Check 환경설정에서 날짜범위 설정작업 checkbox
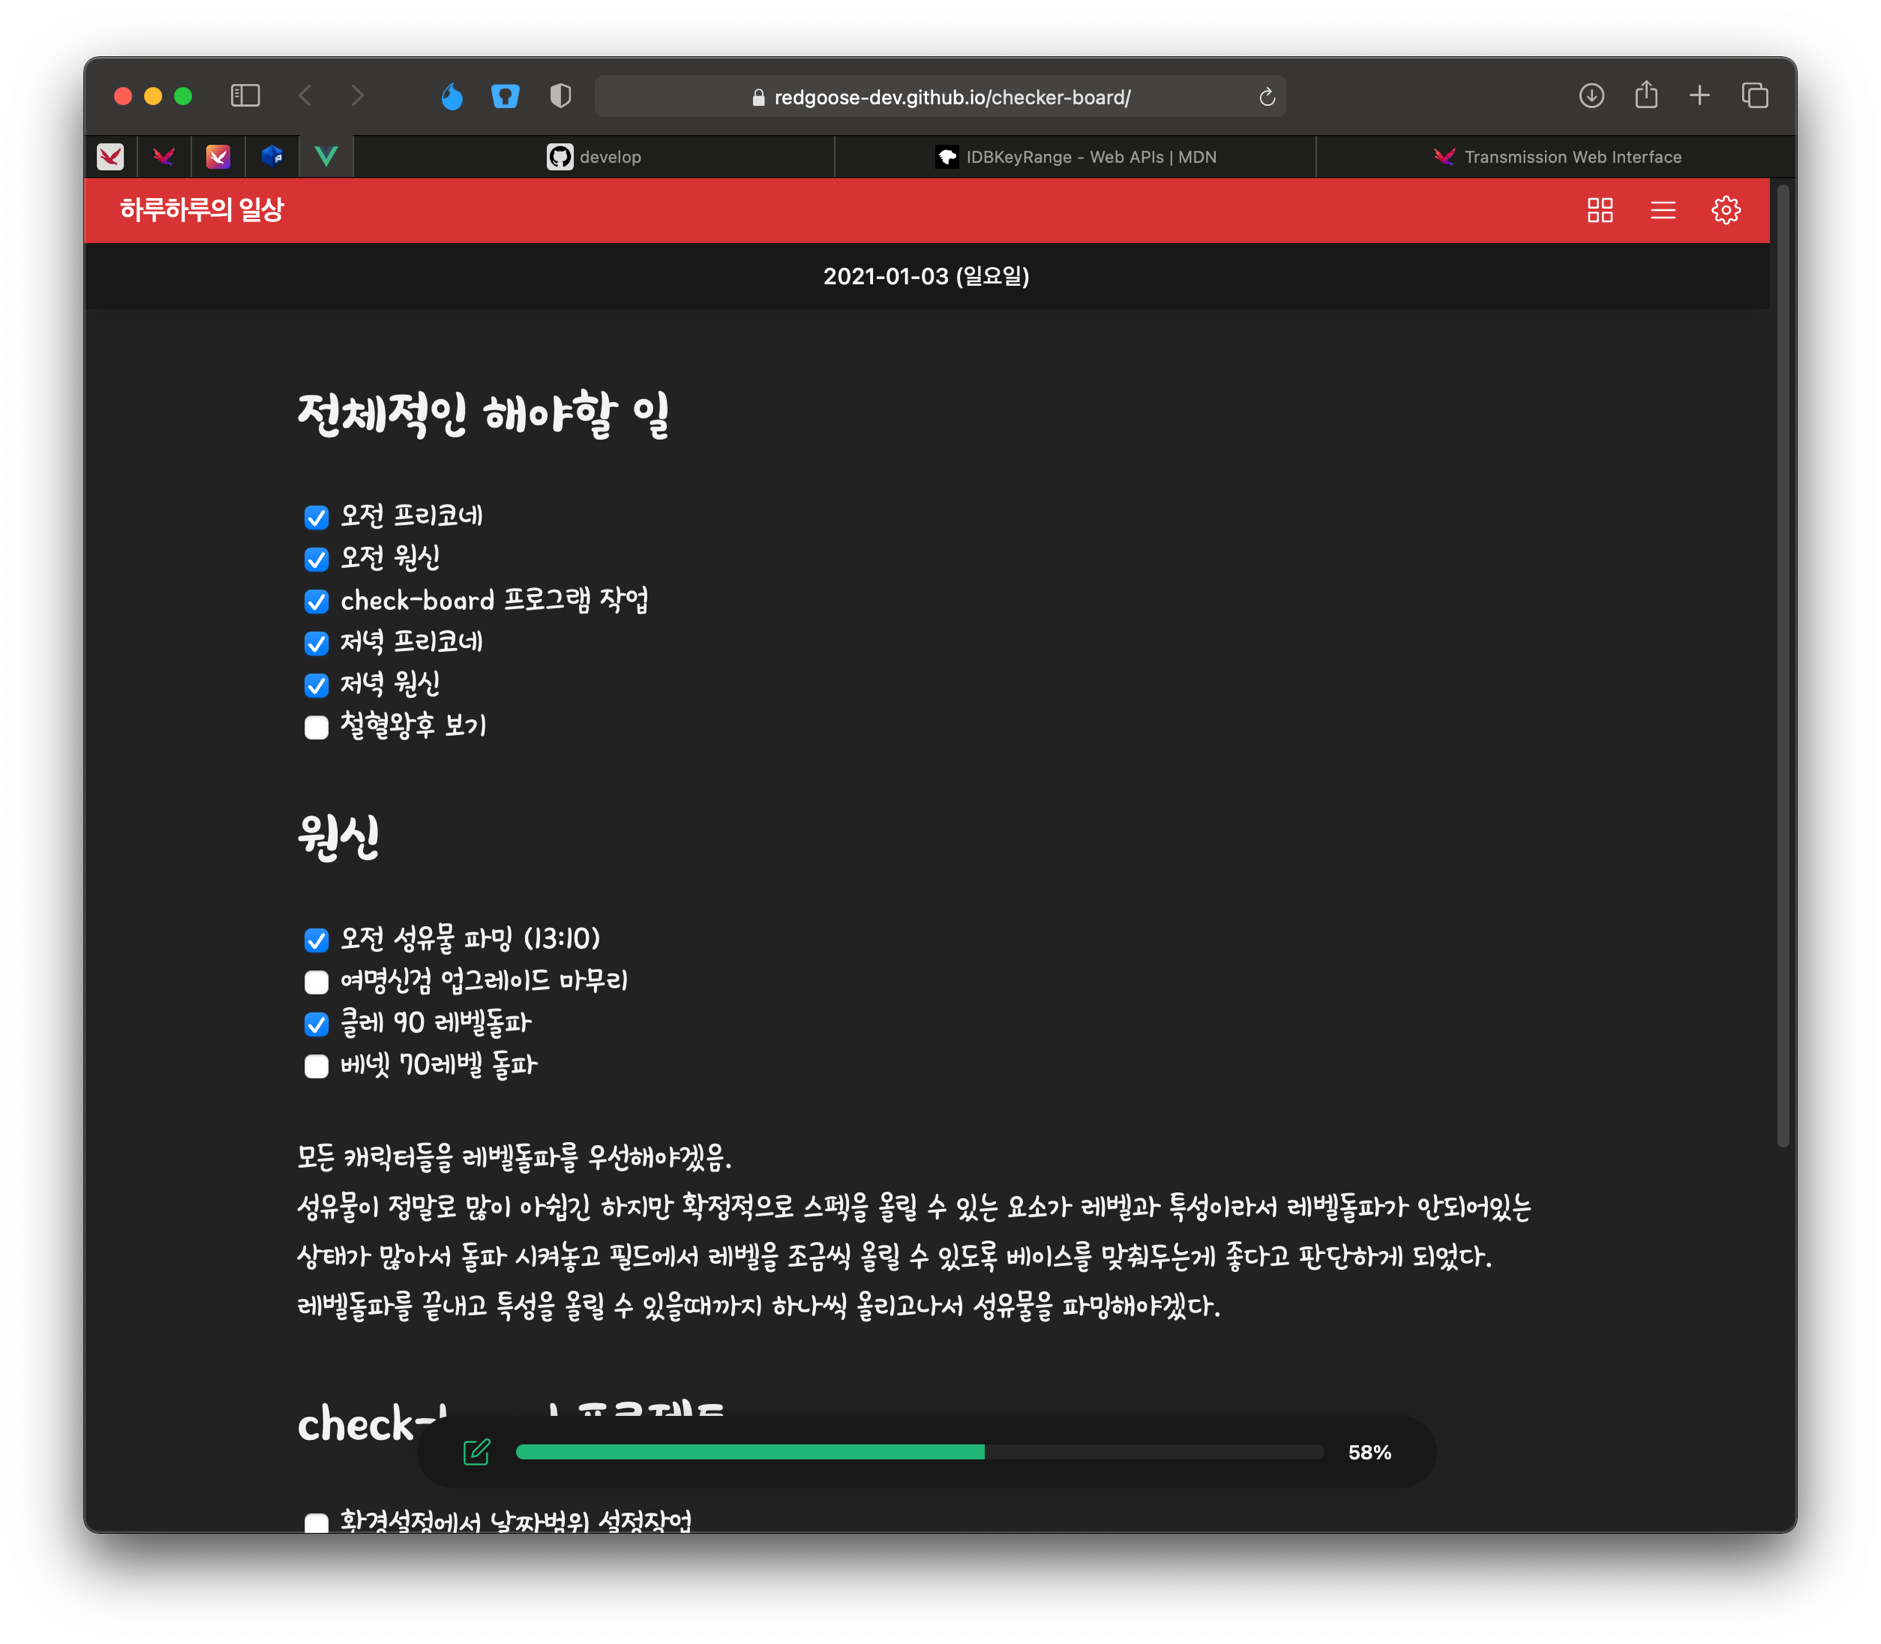Screen dimensions: 1881x1644 [316, 1522]
